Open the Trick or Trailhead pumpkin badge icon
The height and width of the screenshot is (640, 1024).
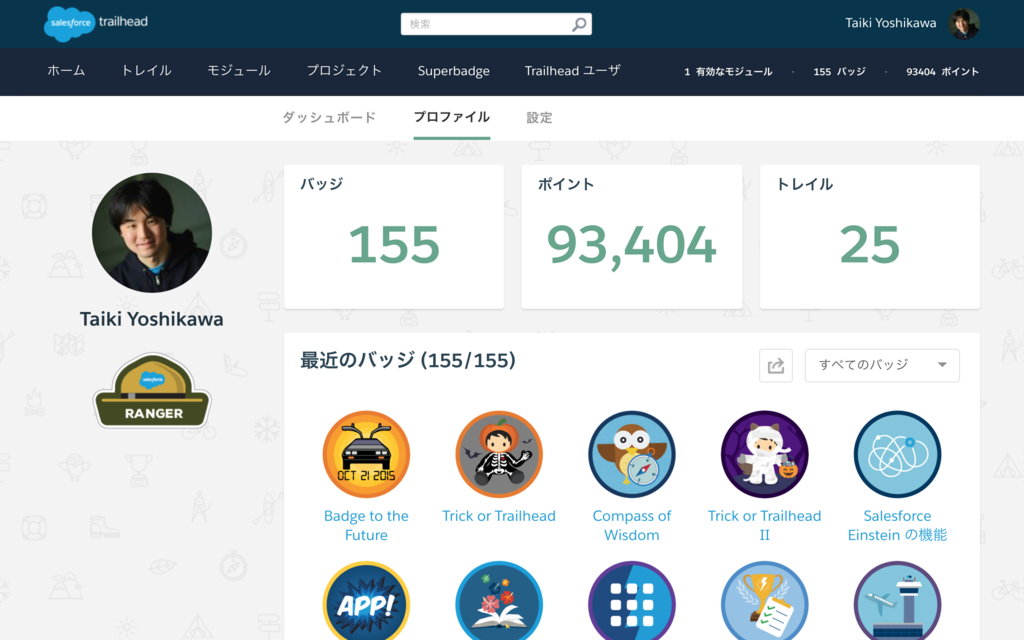click(499, 454)
